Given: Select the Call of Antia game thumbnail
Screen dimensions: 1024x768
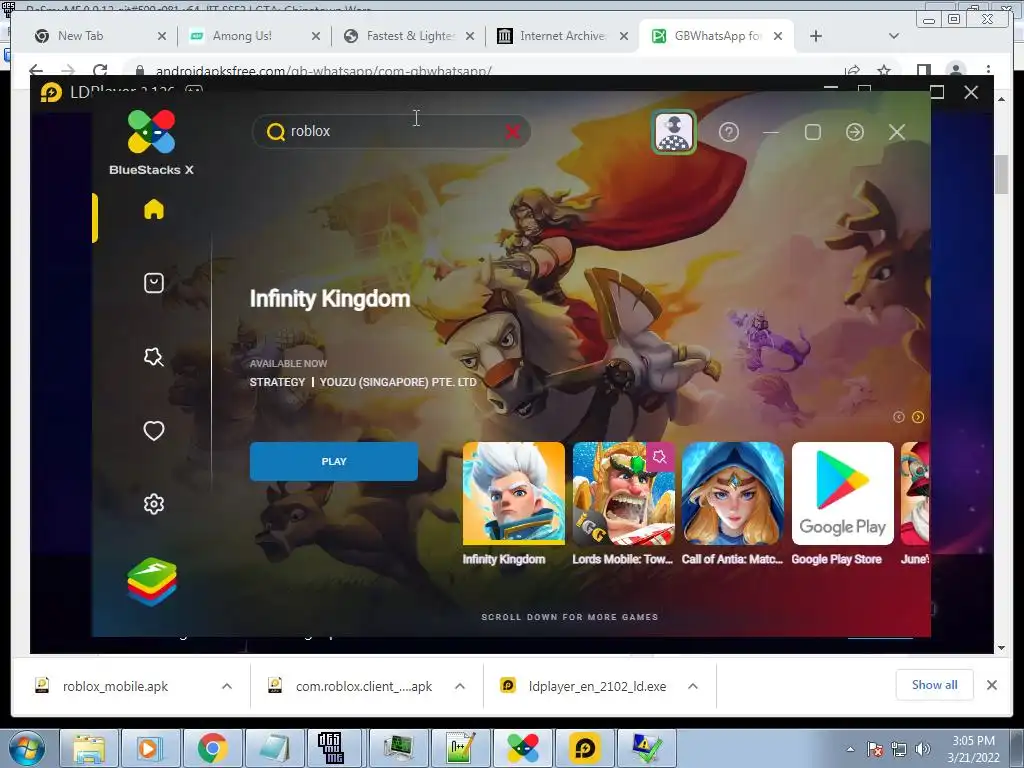Looking at the screenshot, I should click(733, 494).
